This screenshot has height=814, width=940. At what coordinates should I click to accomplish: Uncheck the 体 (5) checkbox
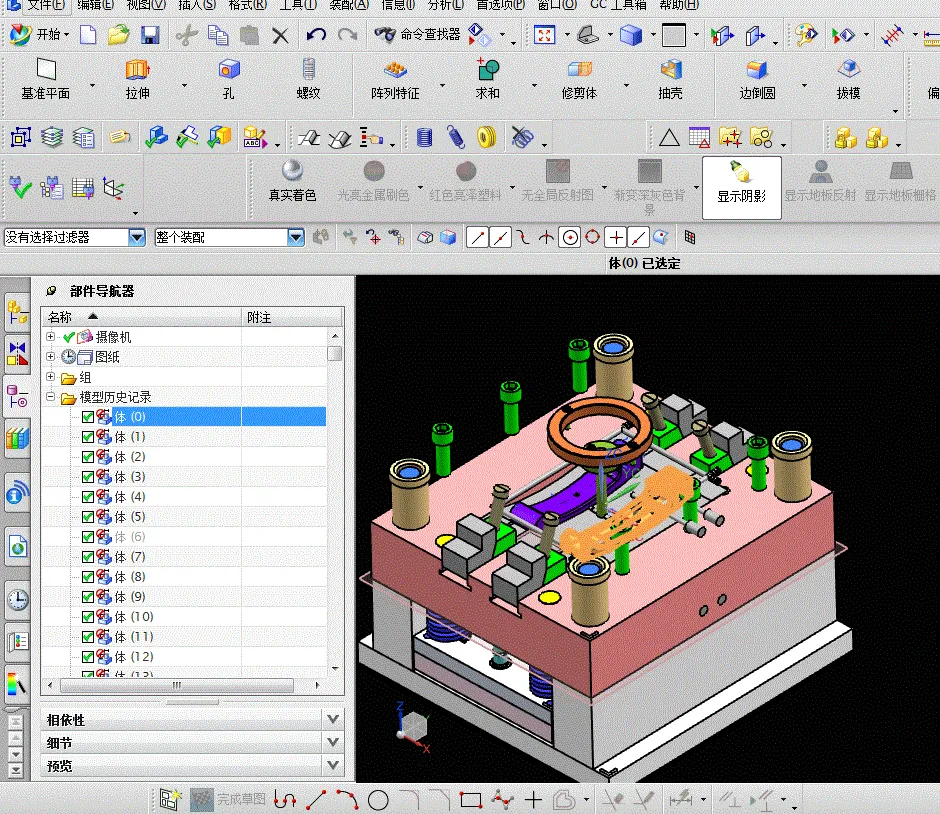point(88,517)
